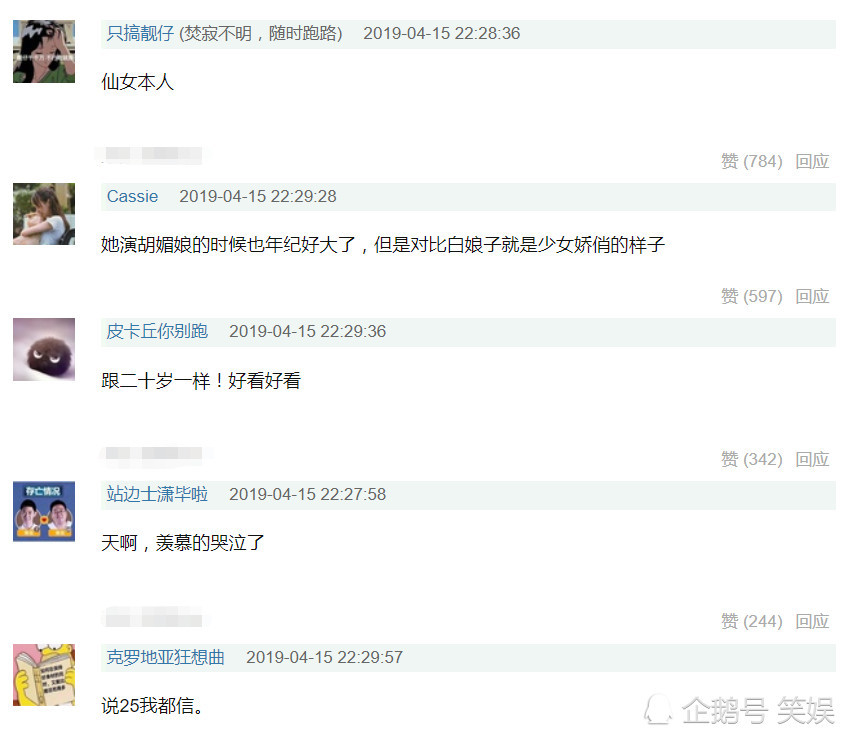Open Cassie's profile avatar

pyautogui.click(x=44, y=214)
